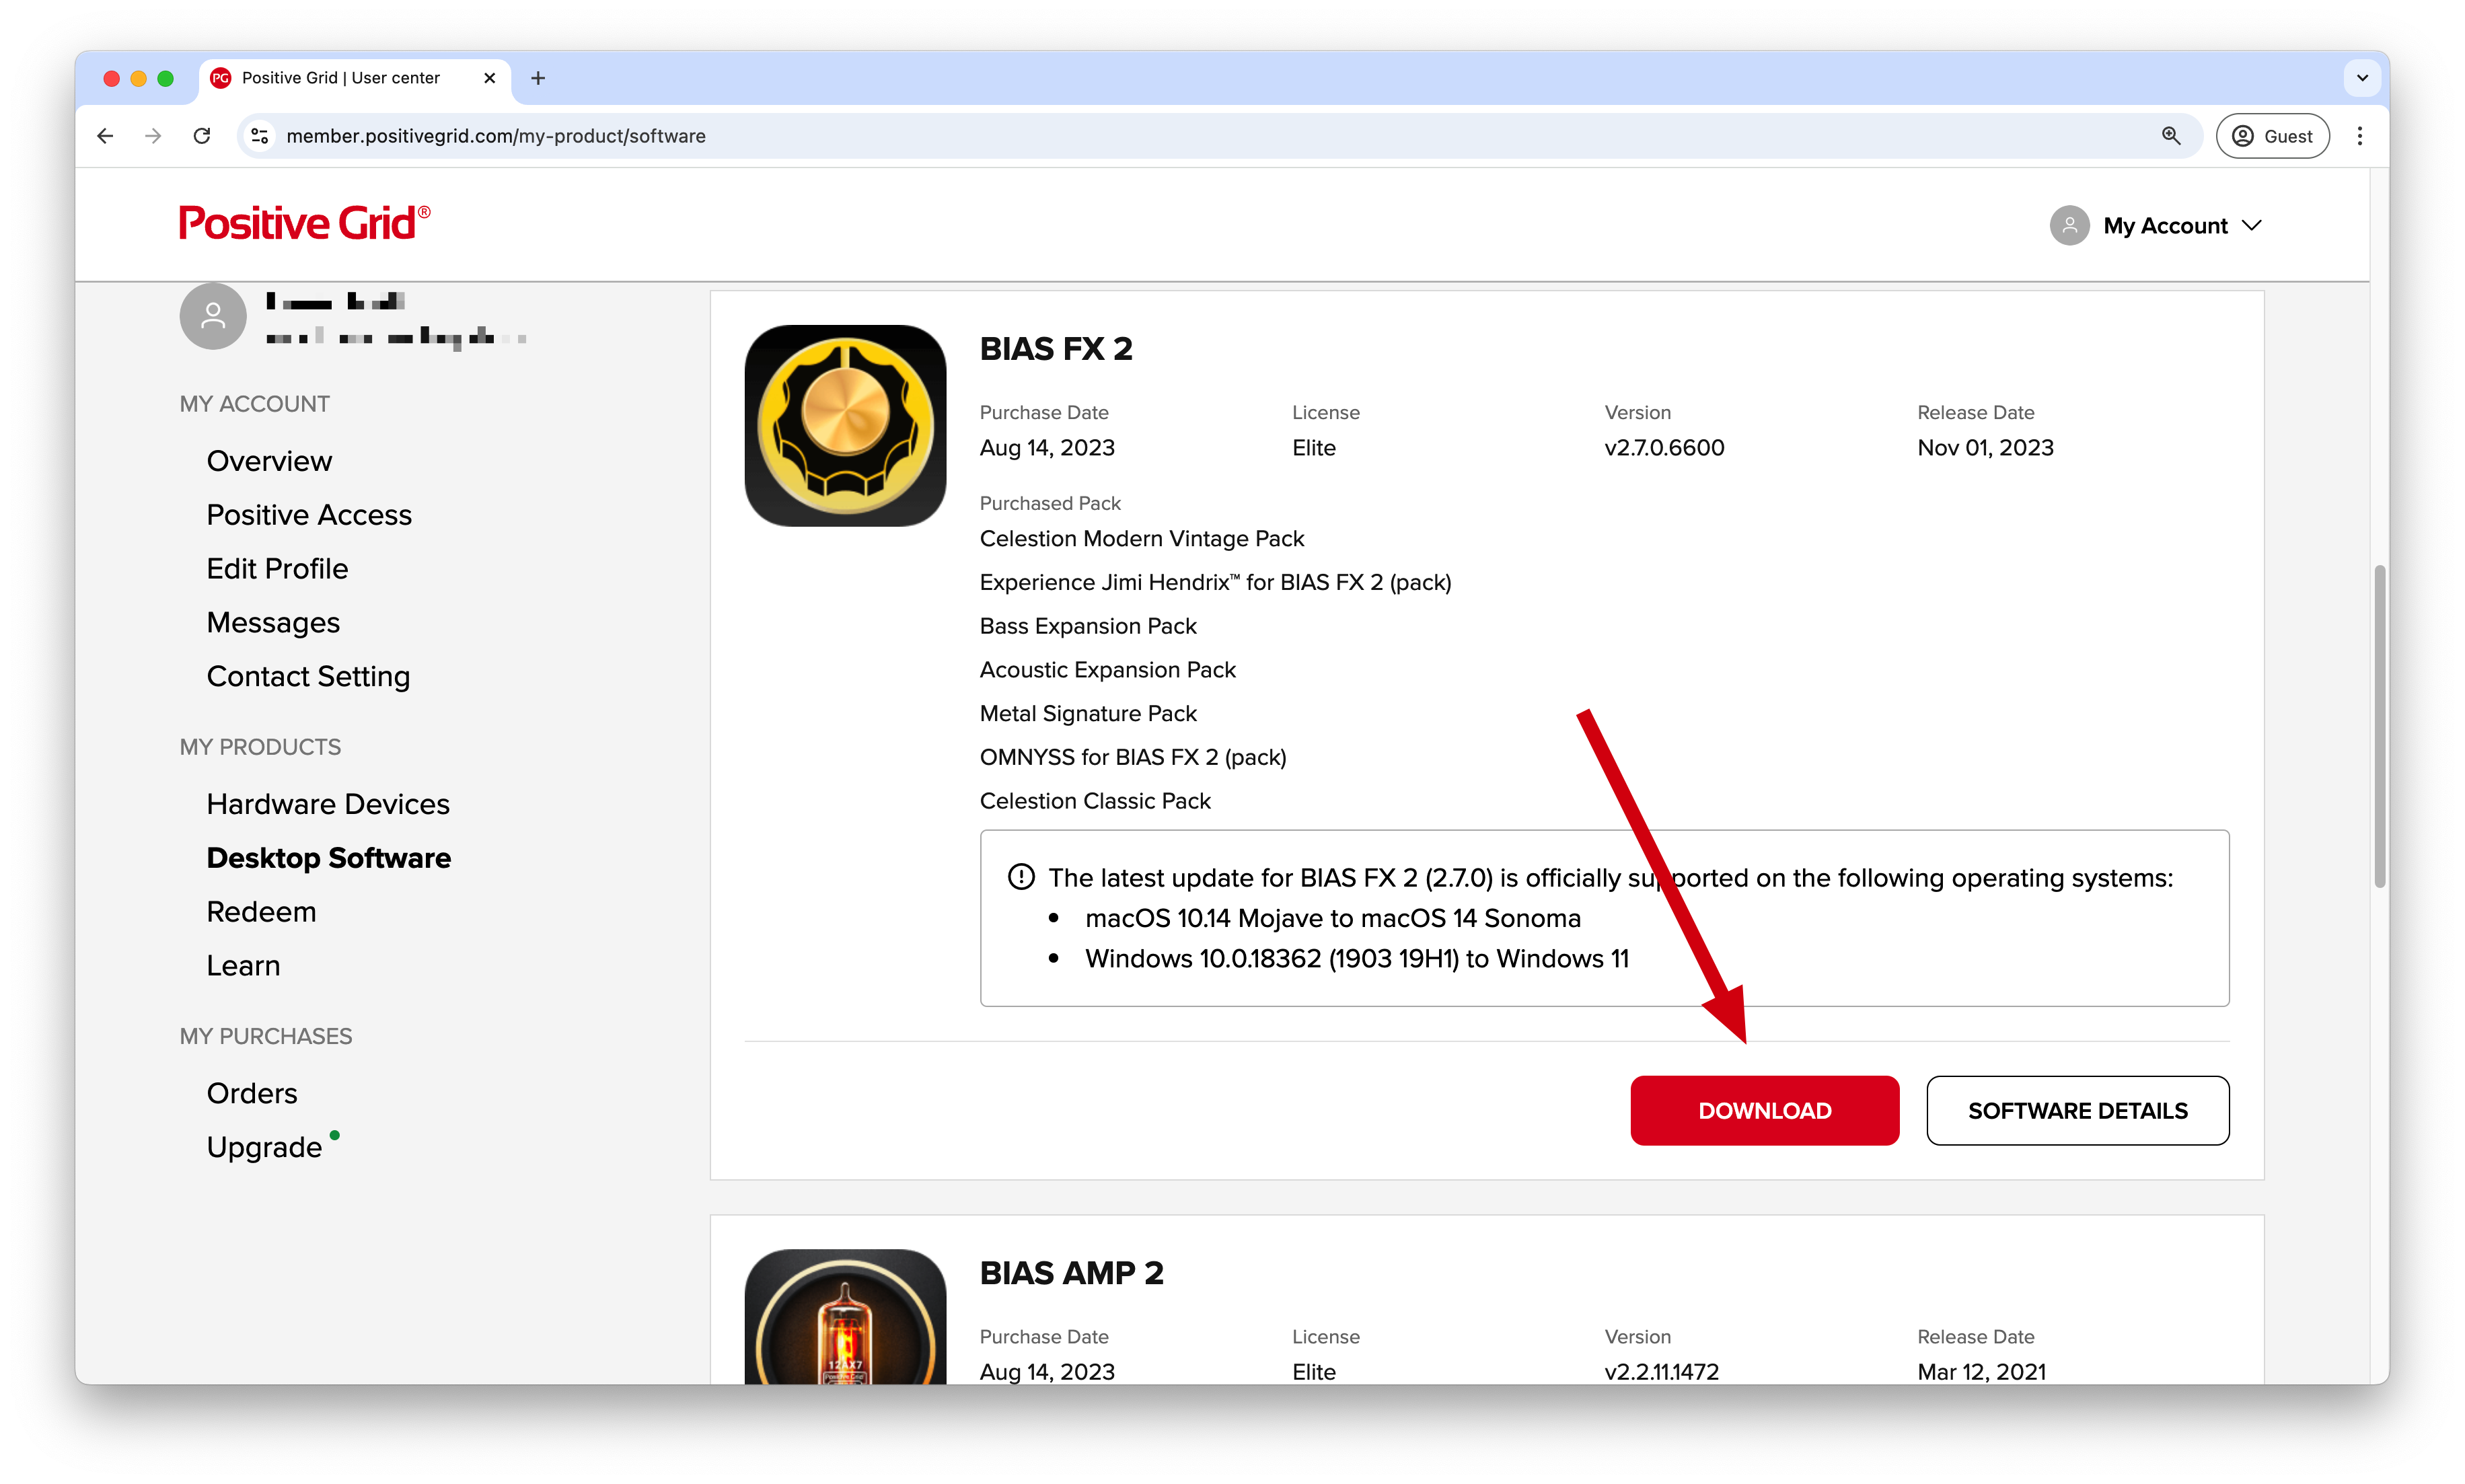This screenshot has height=1484, width=2465.
Task: Click the MY PRODUCTS section heading
Action: point(260,747)
